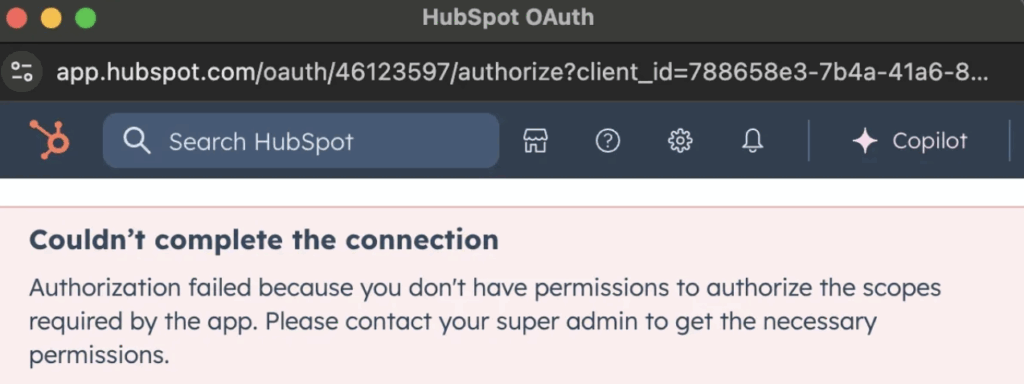Open the Help question mark icon
Image resolution: width=1024 pixels, height=384 pixels.
[x=608, y=140]
